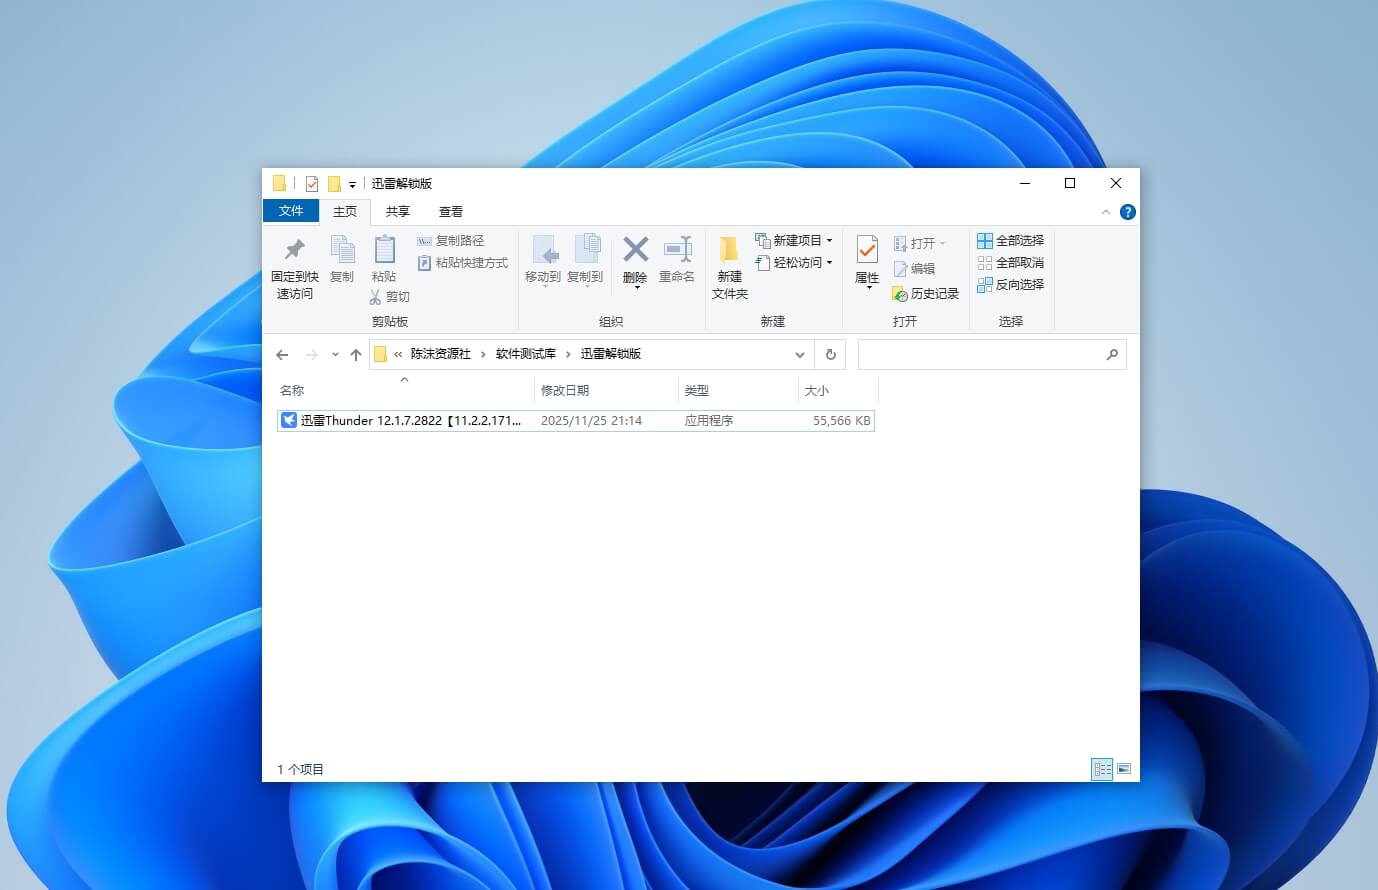Click 全部选择 to select all items

[x=1010, y=241]
